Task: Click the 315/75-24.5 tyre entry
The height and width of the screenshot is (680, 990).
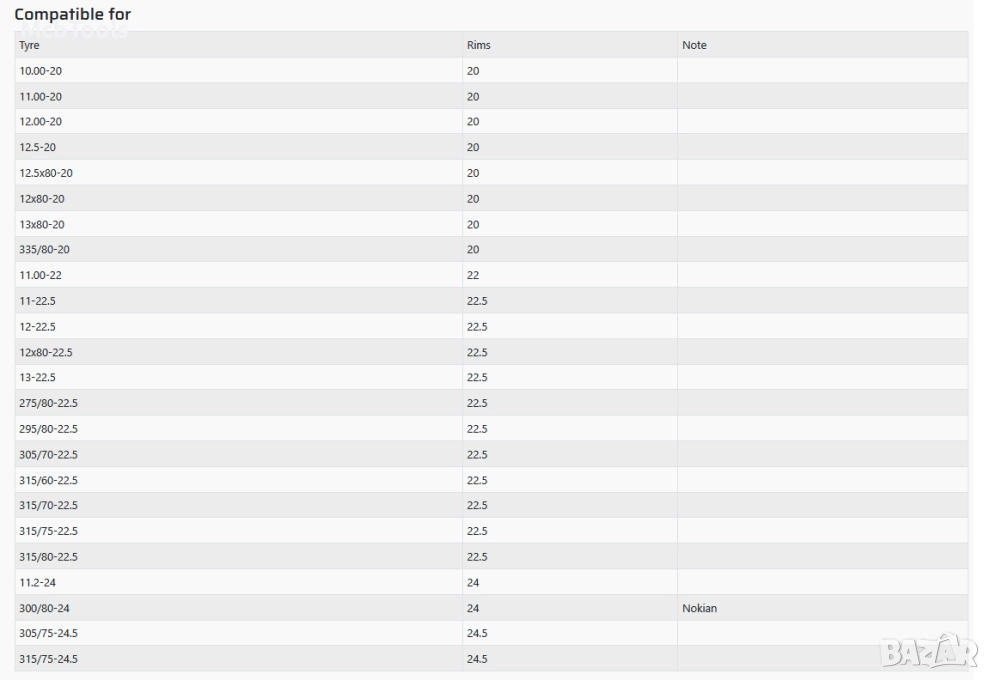Action: click(48, 659)
